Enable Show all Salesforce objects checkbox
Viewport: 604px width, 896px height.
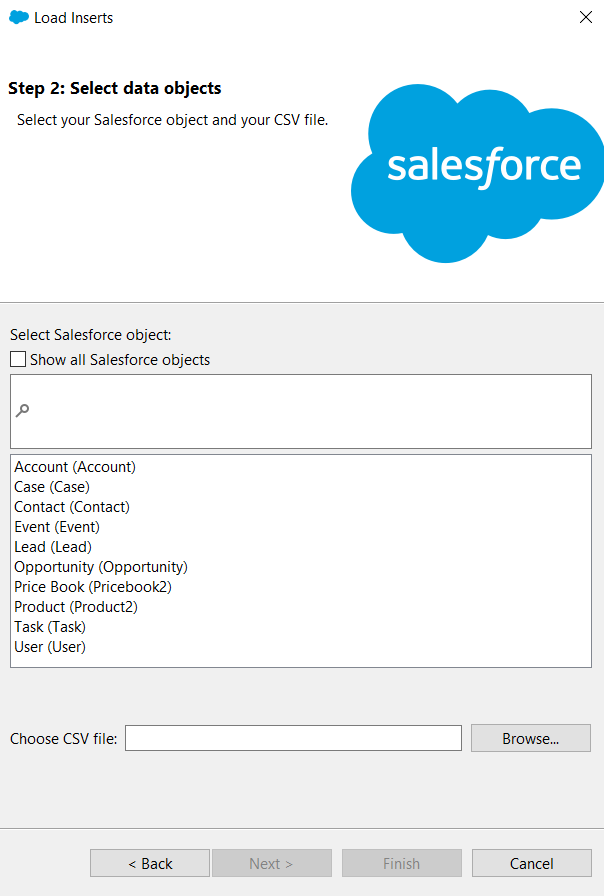tap(18, 360)
